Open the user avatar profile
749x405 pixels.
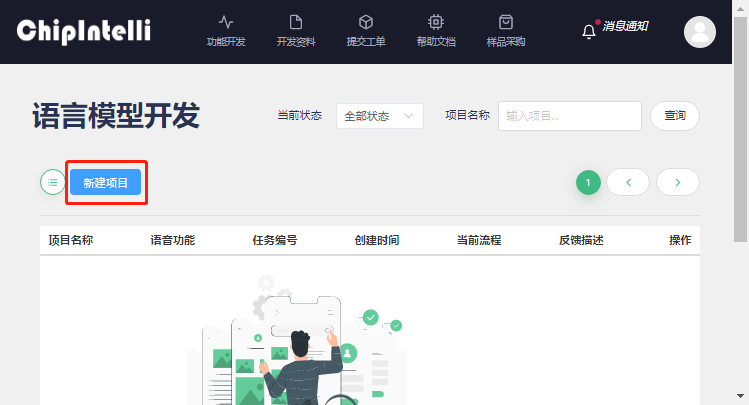(x=699, y=32)
